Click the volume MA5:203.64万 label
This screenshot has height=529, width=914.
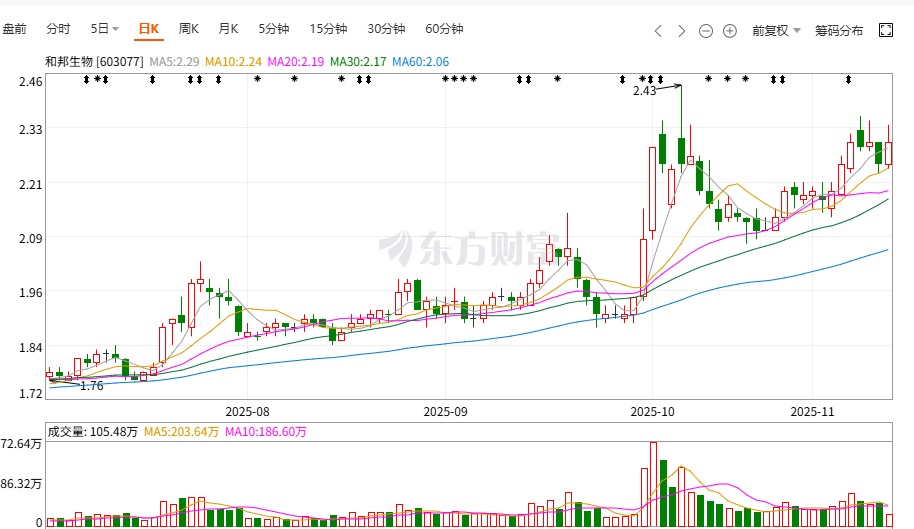pyautogui.click(x=181, y=432)
